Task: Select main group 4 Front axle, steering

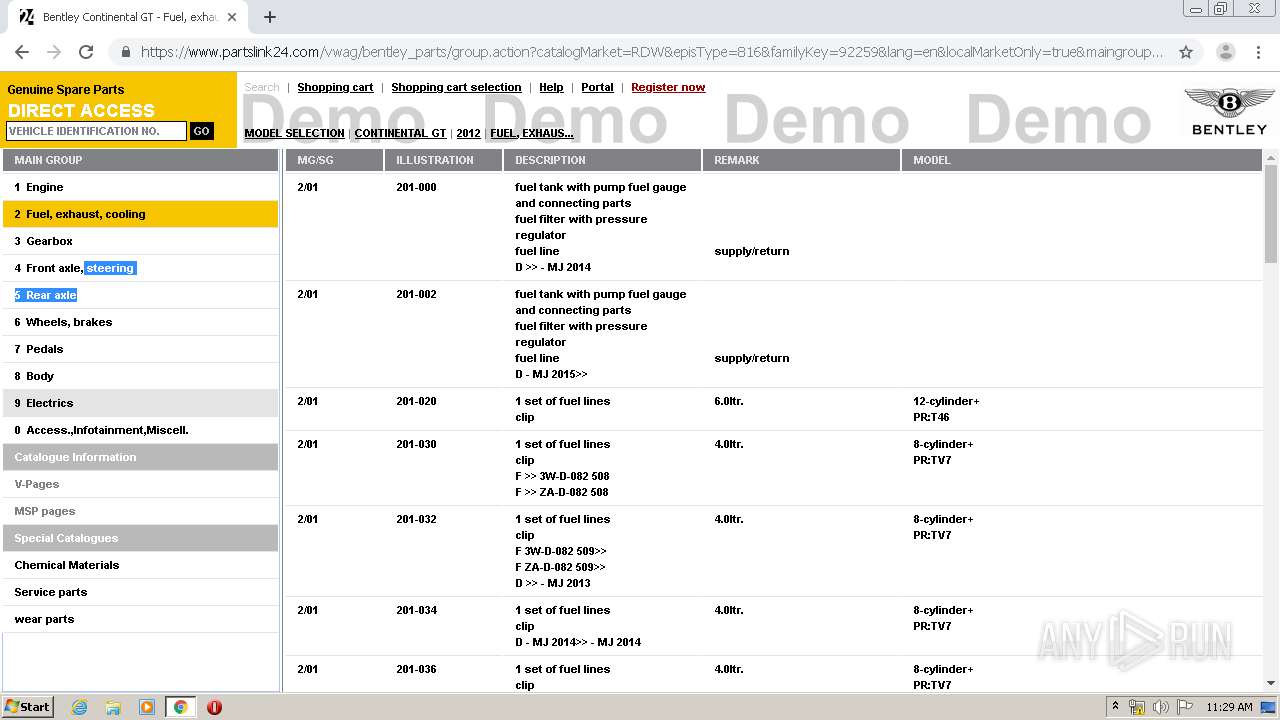Action: [140, 268]
